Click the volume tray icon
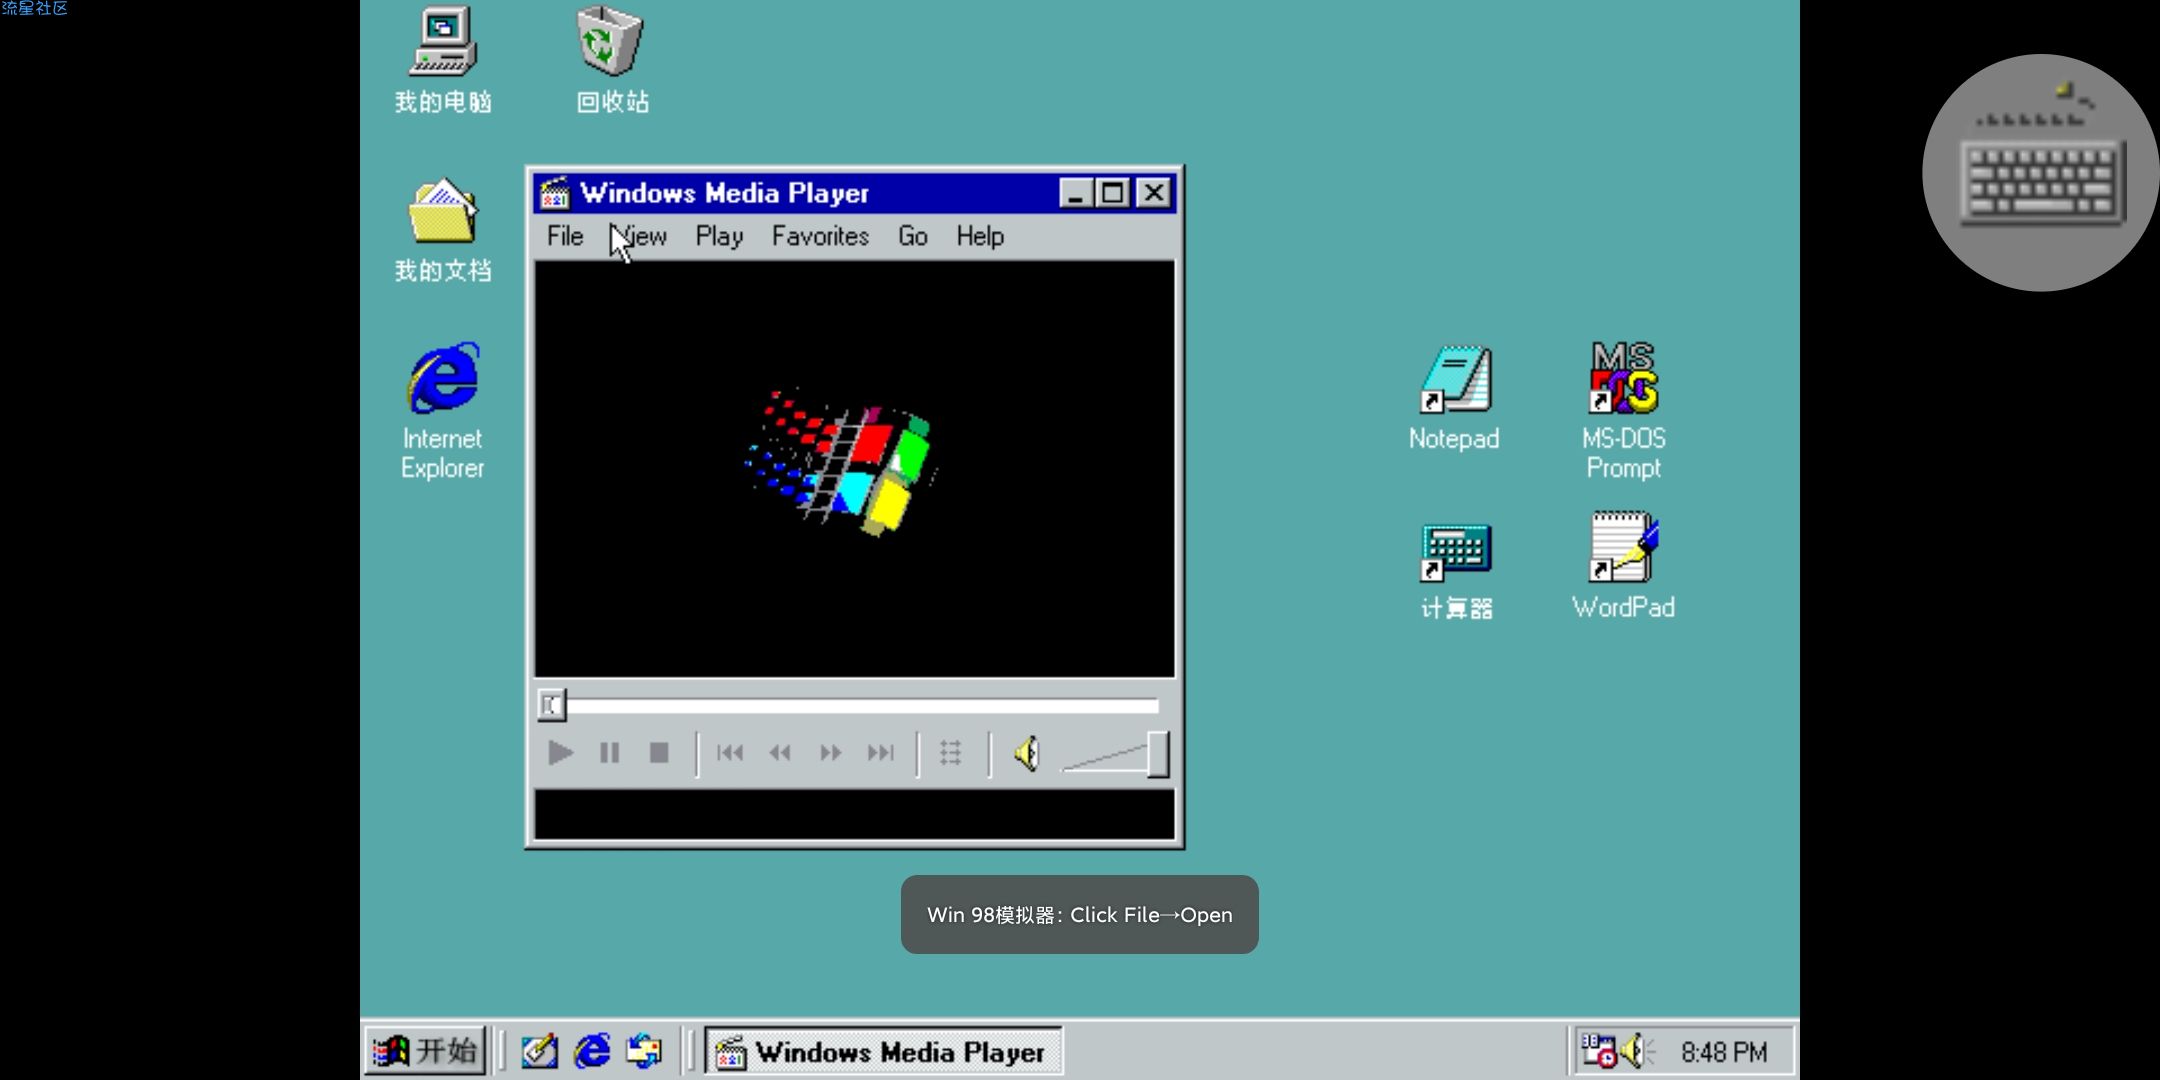The image size is (2160, 1080). pos(1636,1051)
